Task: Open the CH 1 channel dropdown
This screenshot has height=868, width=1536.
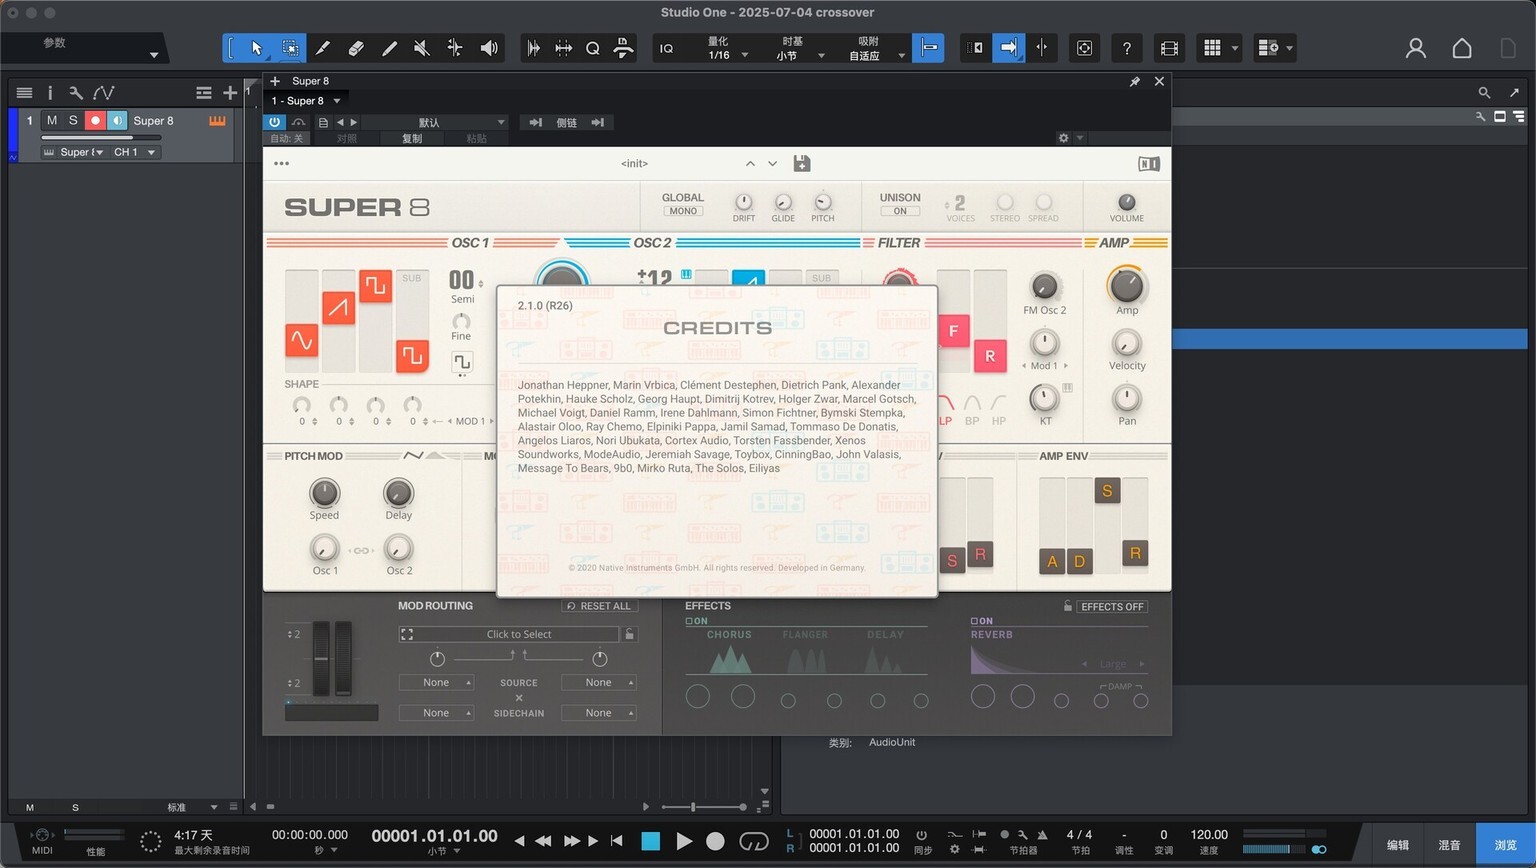Action: [135, 152]
